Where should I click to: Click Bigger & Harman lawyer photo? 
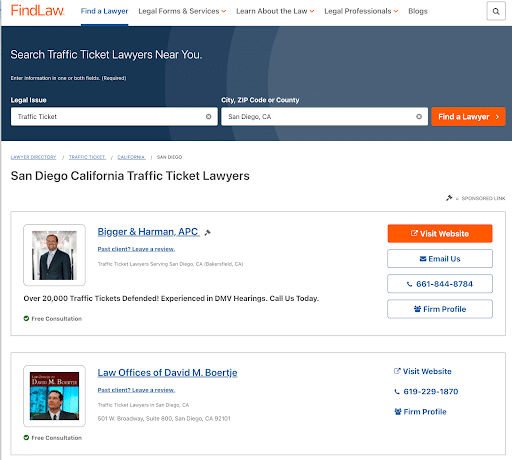pyautogui.click(x=54, y=255)
